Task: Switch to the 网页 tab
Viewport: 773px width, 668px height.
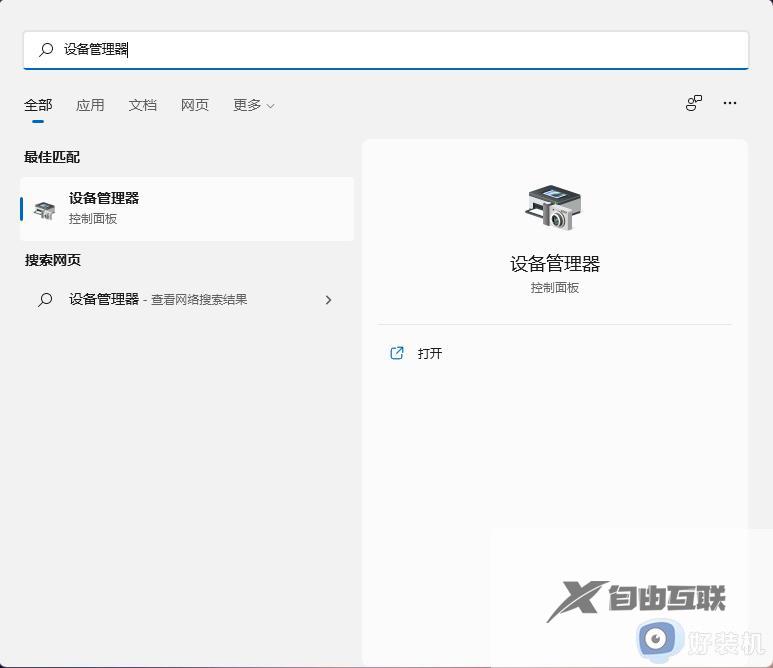Action: click(x=195, y=105)
